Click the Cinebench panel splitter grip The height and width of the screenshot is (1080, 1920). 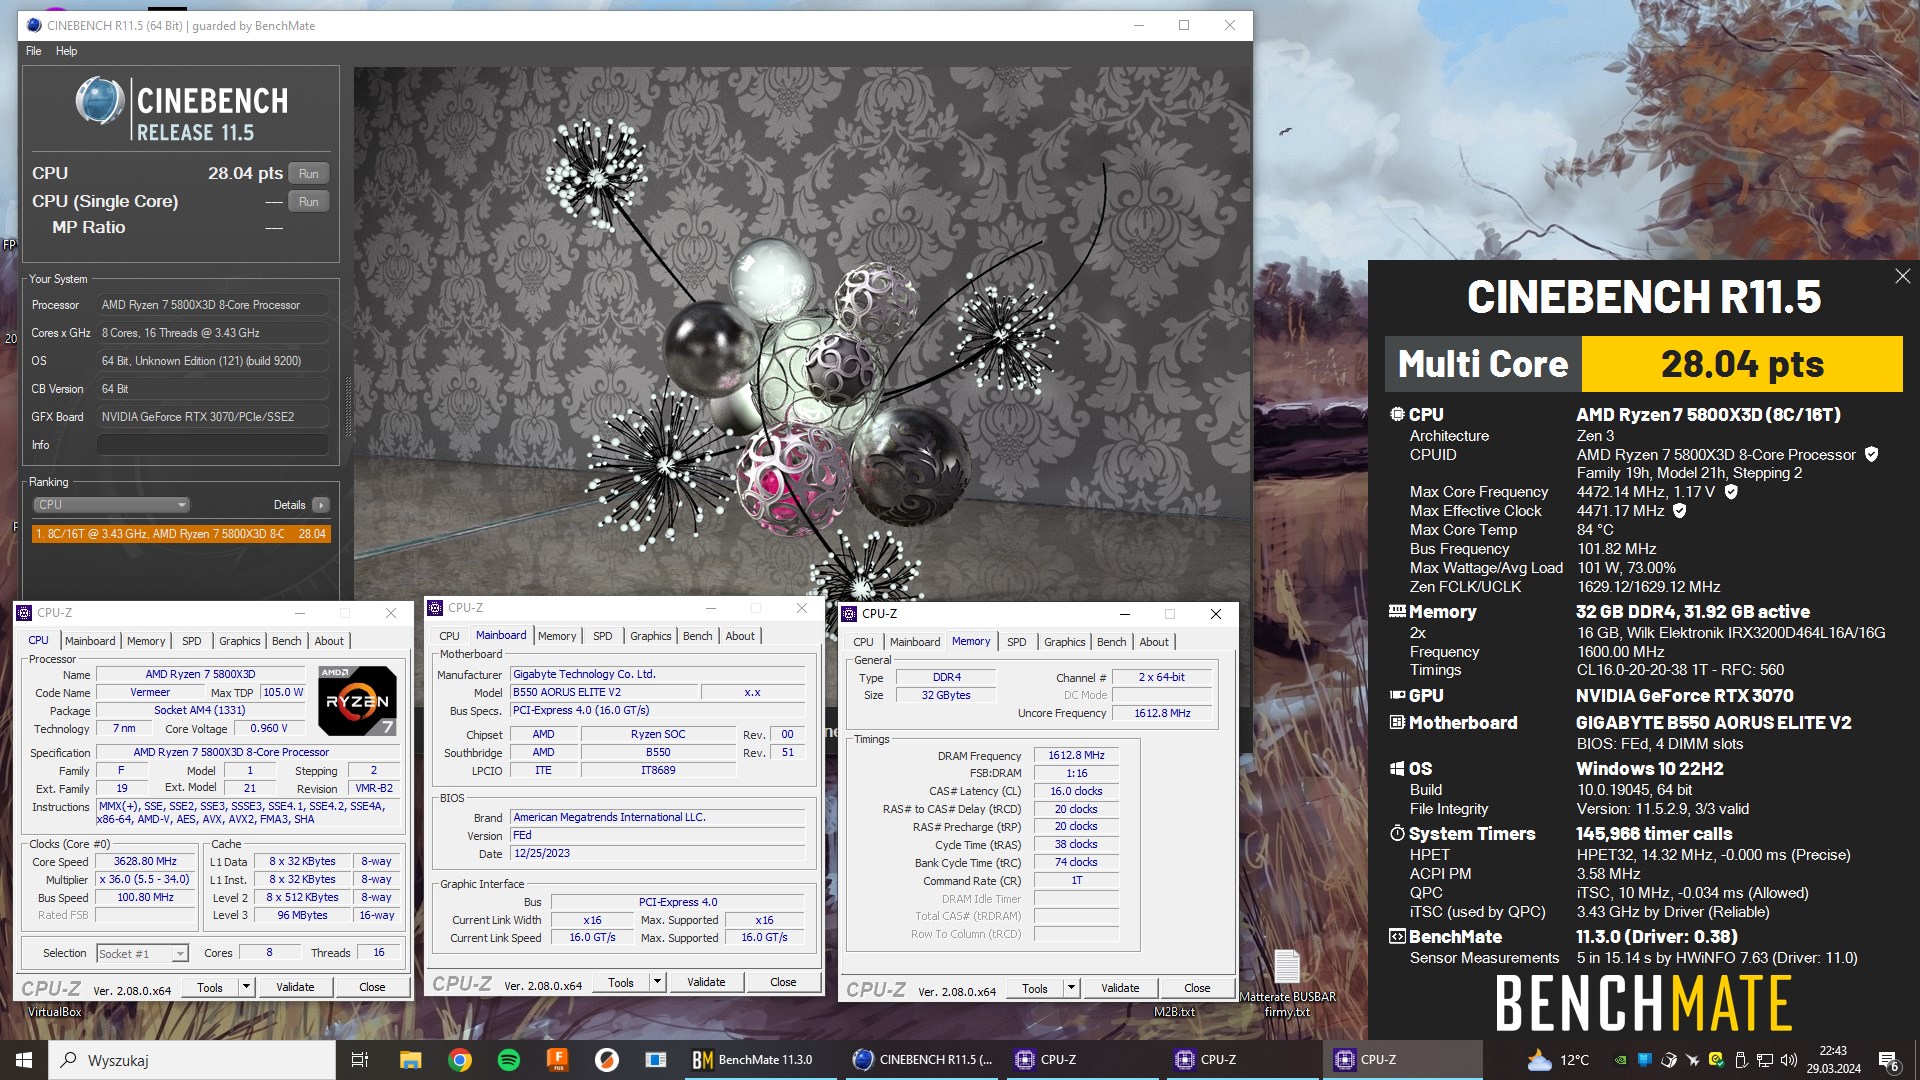click(349, 407)
